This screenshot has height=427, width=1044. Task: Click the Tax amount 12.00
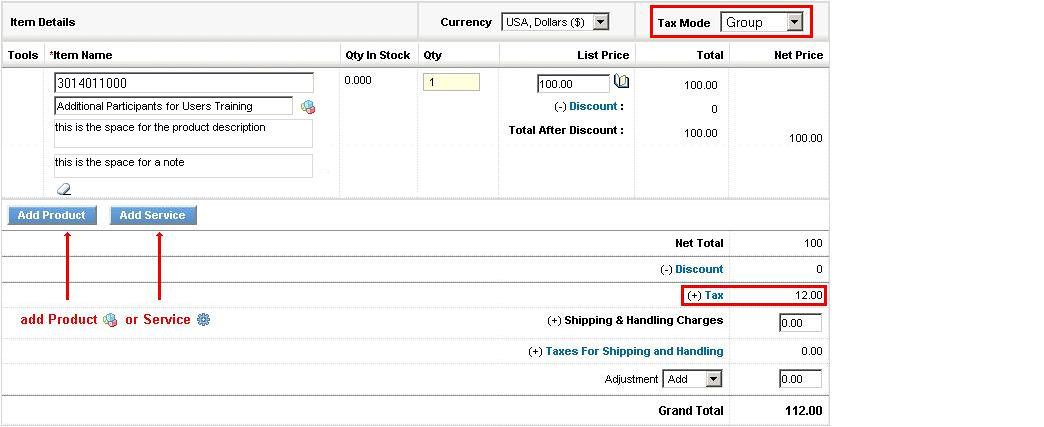[810, 295]
